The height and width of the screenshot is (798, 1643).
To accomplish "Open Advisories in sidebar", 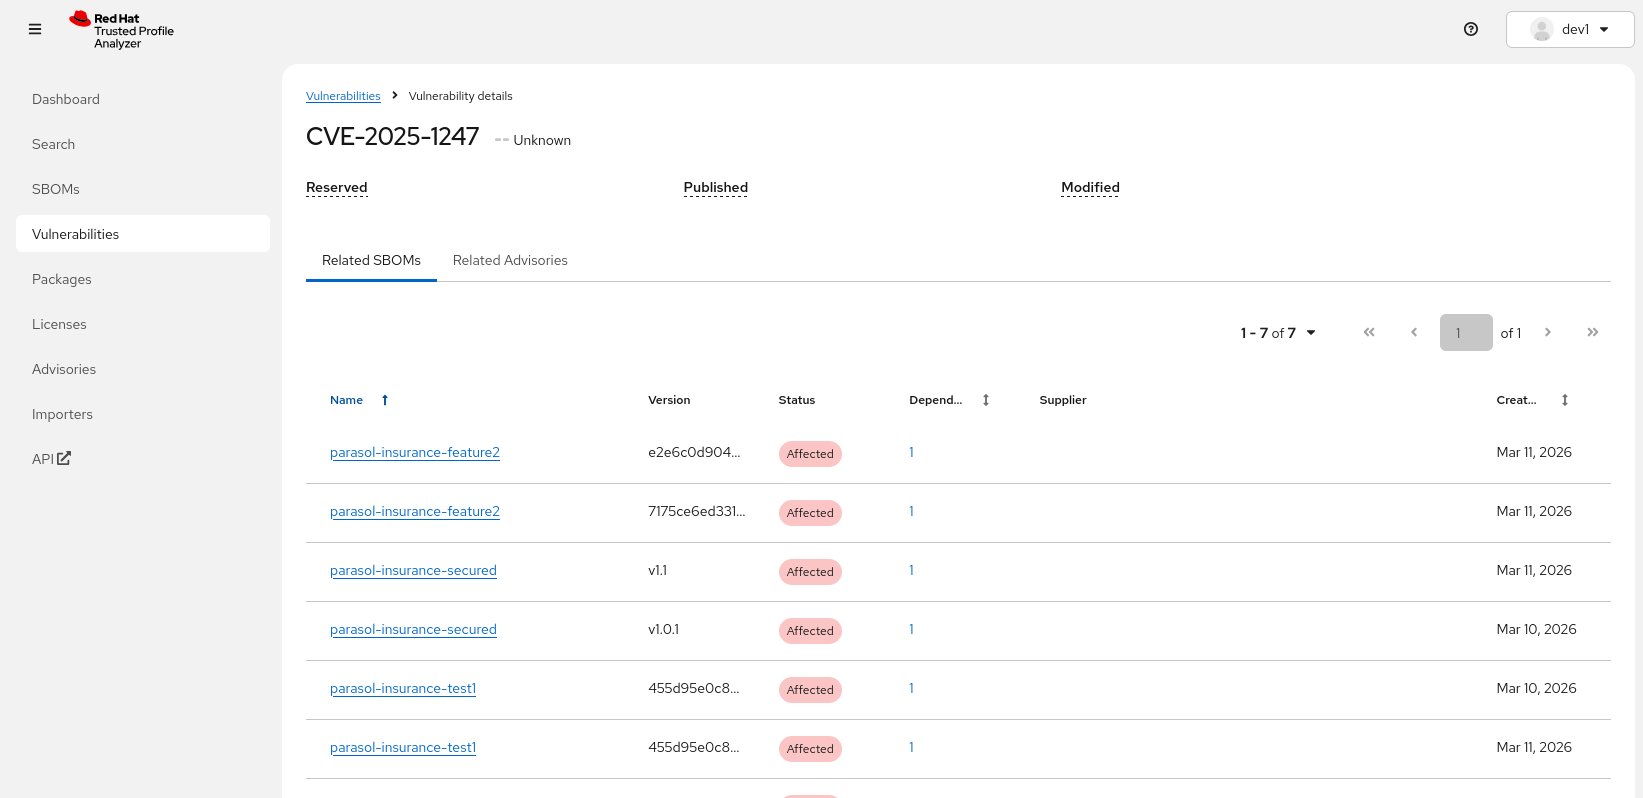I will [x=143, y=369].
